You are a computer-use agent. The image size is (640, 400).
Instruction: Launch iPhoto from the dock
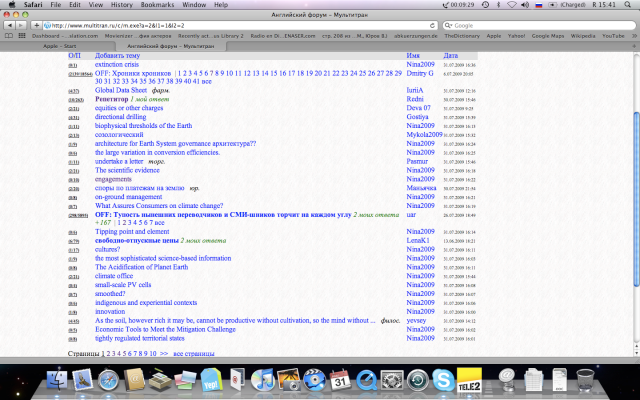tap(289, 380)
